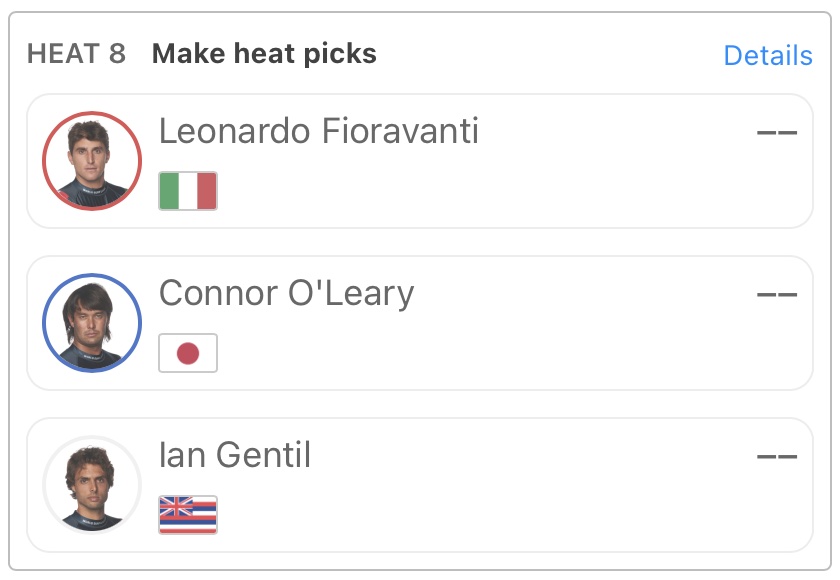Select the Ian Gentil name text
Image resolution: width=840 pixels, height=580 pixels.
(235, 455)
